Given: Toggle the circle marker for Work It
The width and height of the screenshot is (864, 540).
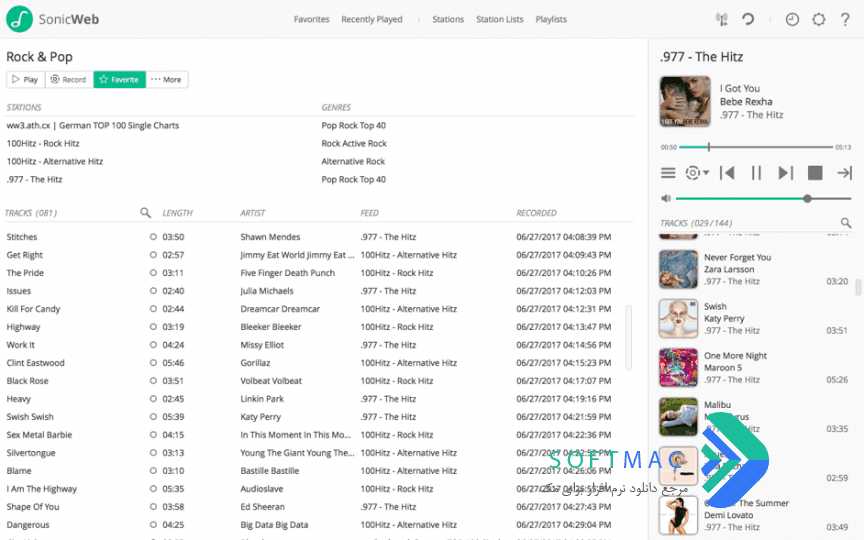Looking at the screenshot, I should click(x=153, y=345).
